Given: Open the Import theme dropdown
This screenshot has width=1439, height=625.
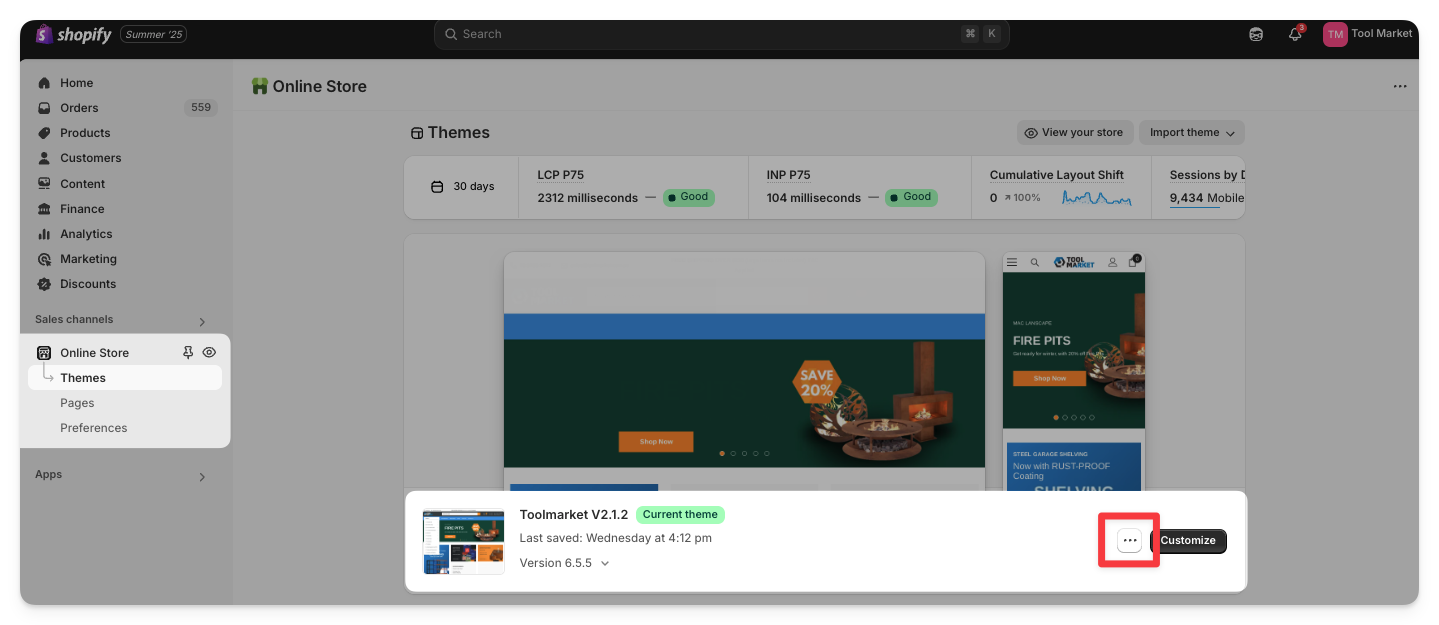Looking at the screenshot, I should [1192, 133].
